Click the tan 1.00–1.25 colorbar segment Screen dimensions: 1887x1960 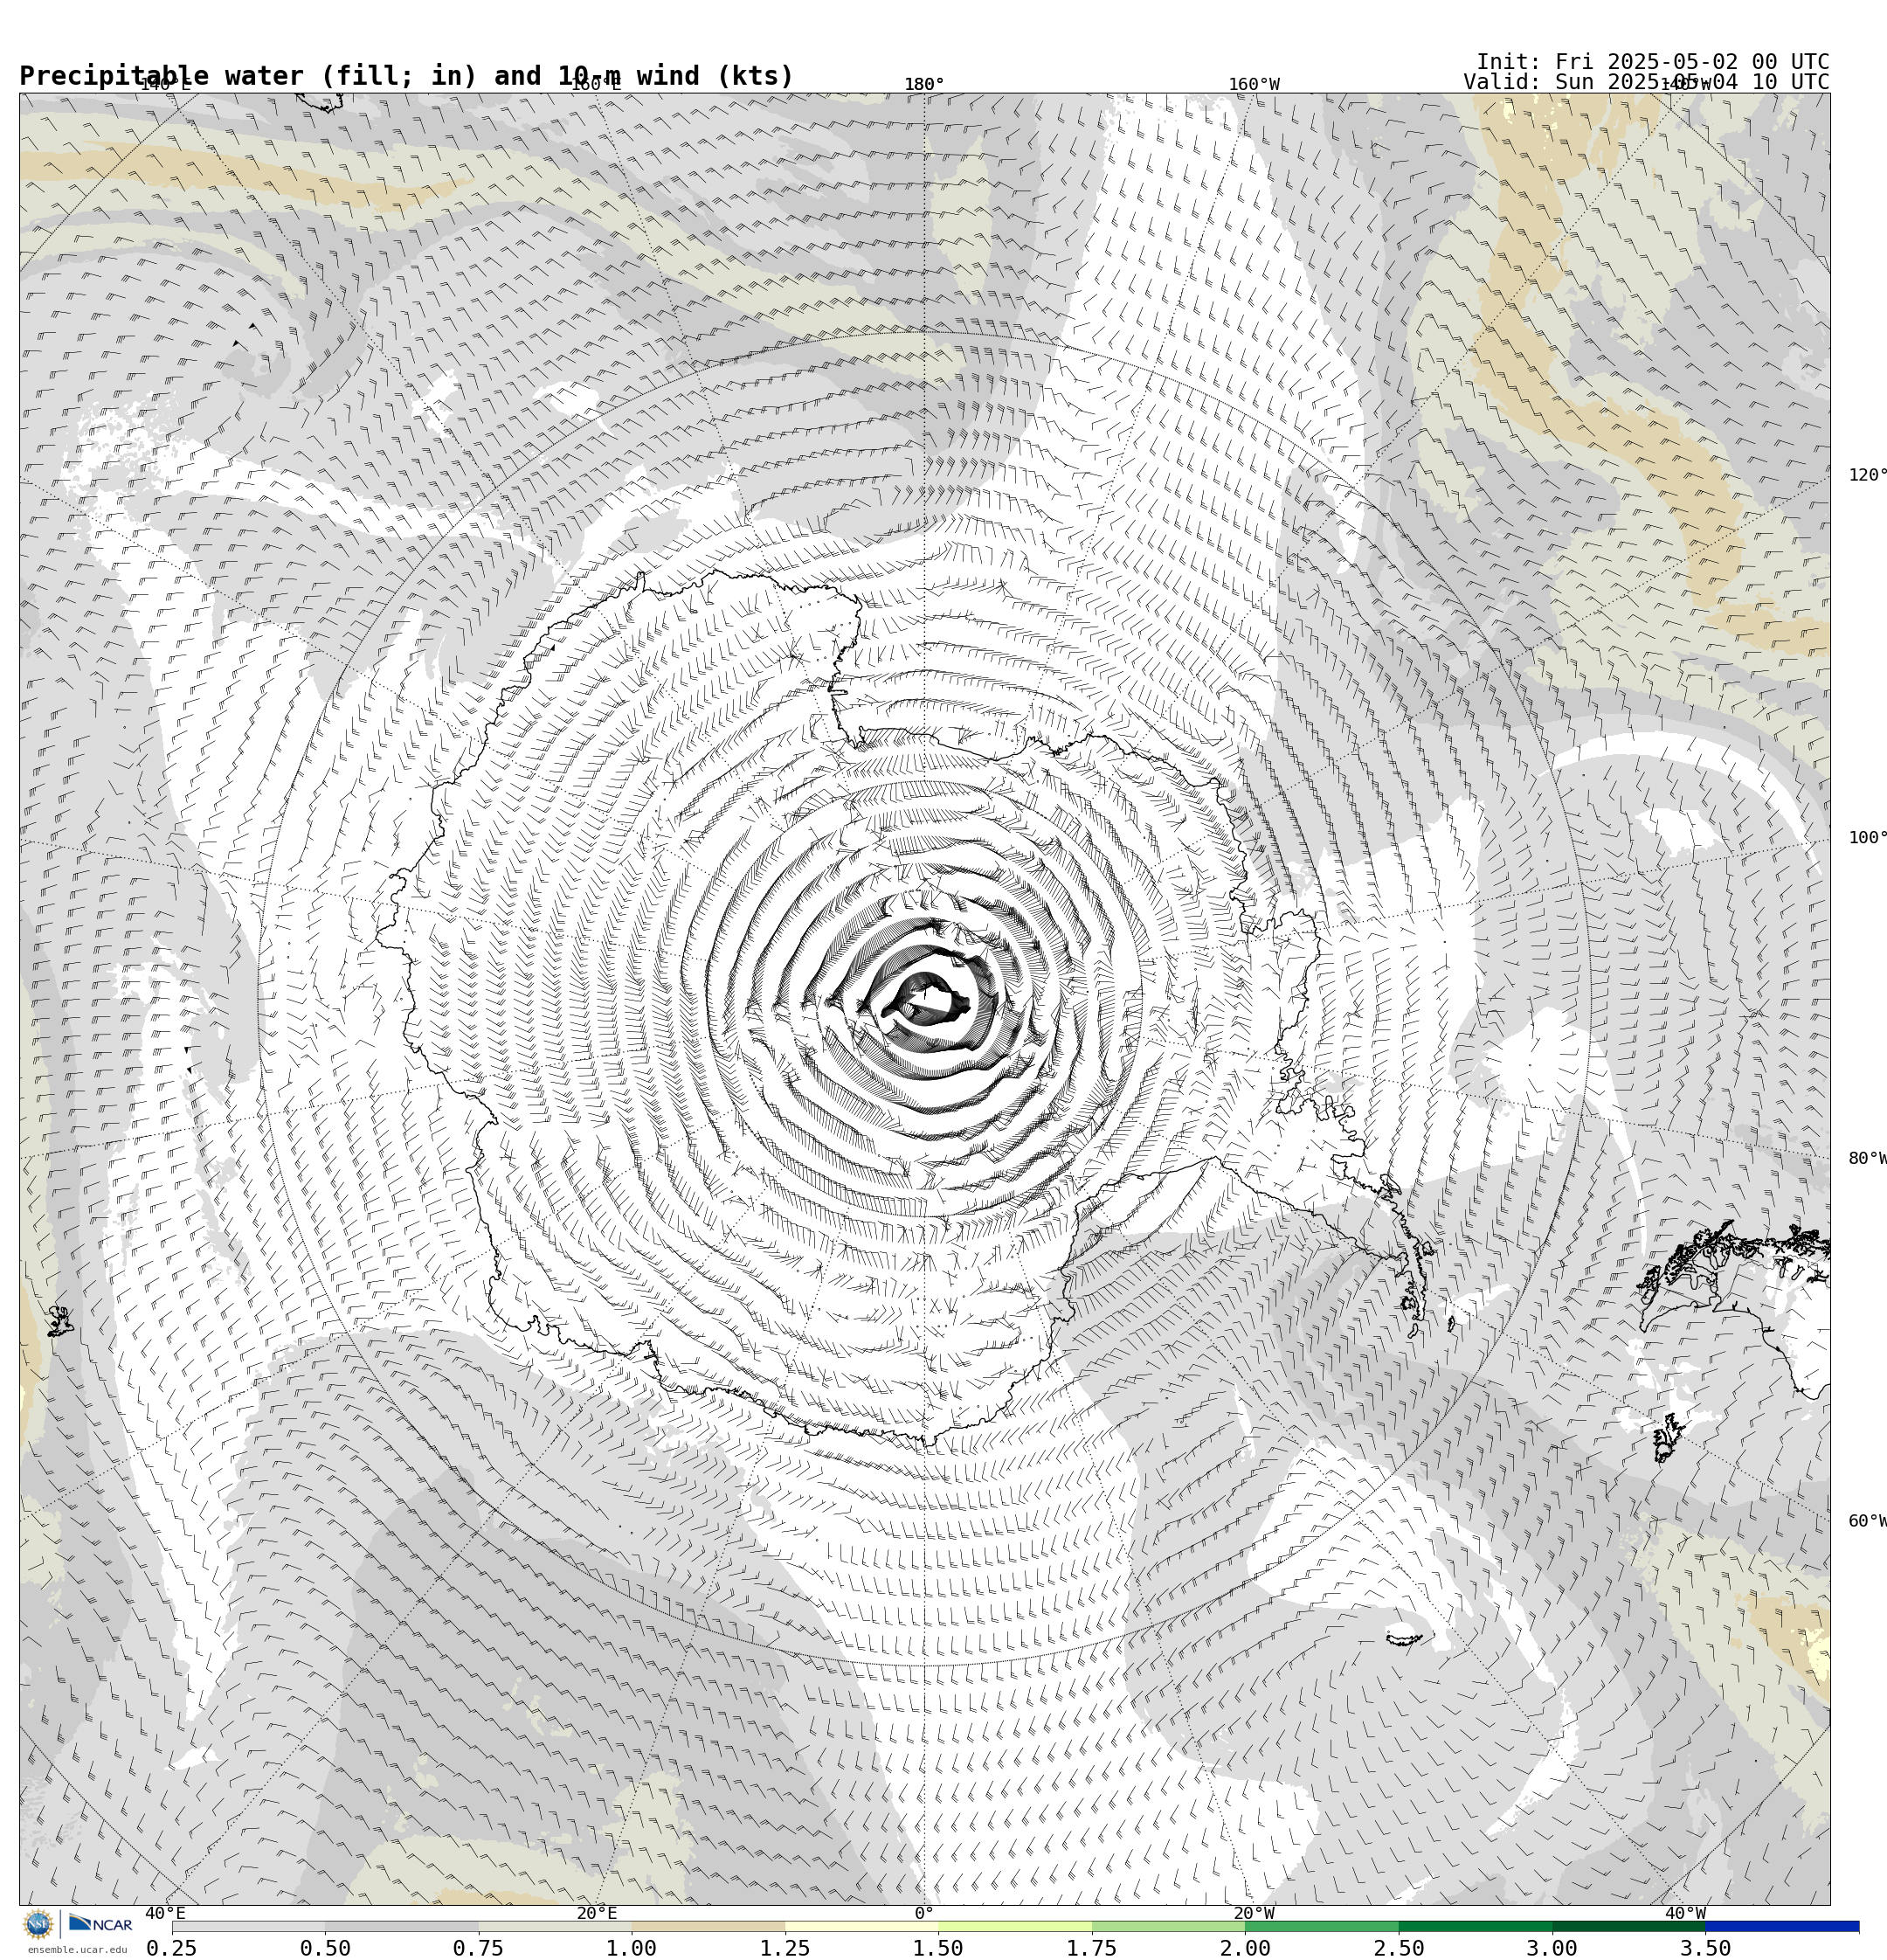point(708,1926)
